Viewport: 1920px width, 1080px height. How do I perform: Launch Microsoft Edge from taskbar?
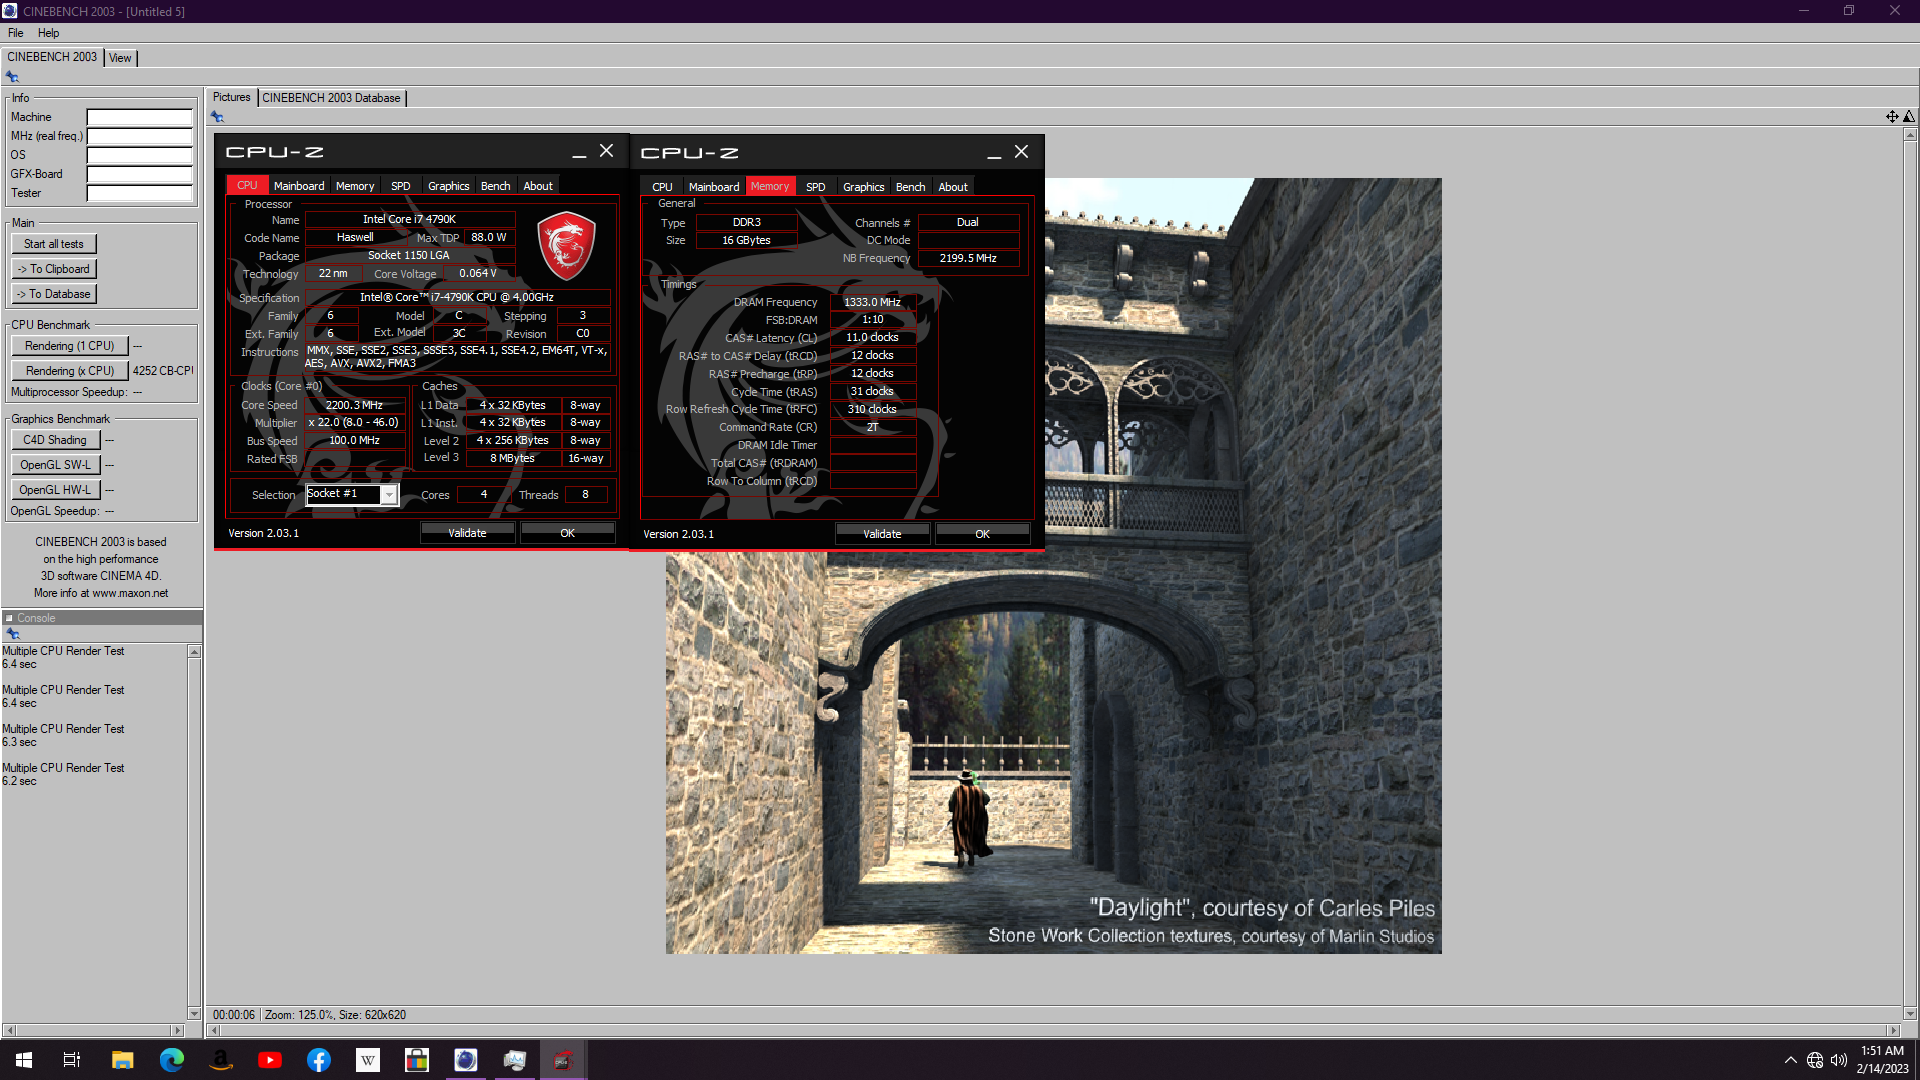coord(172,1060)
